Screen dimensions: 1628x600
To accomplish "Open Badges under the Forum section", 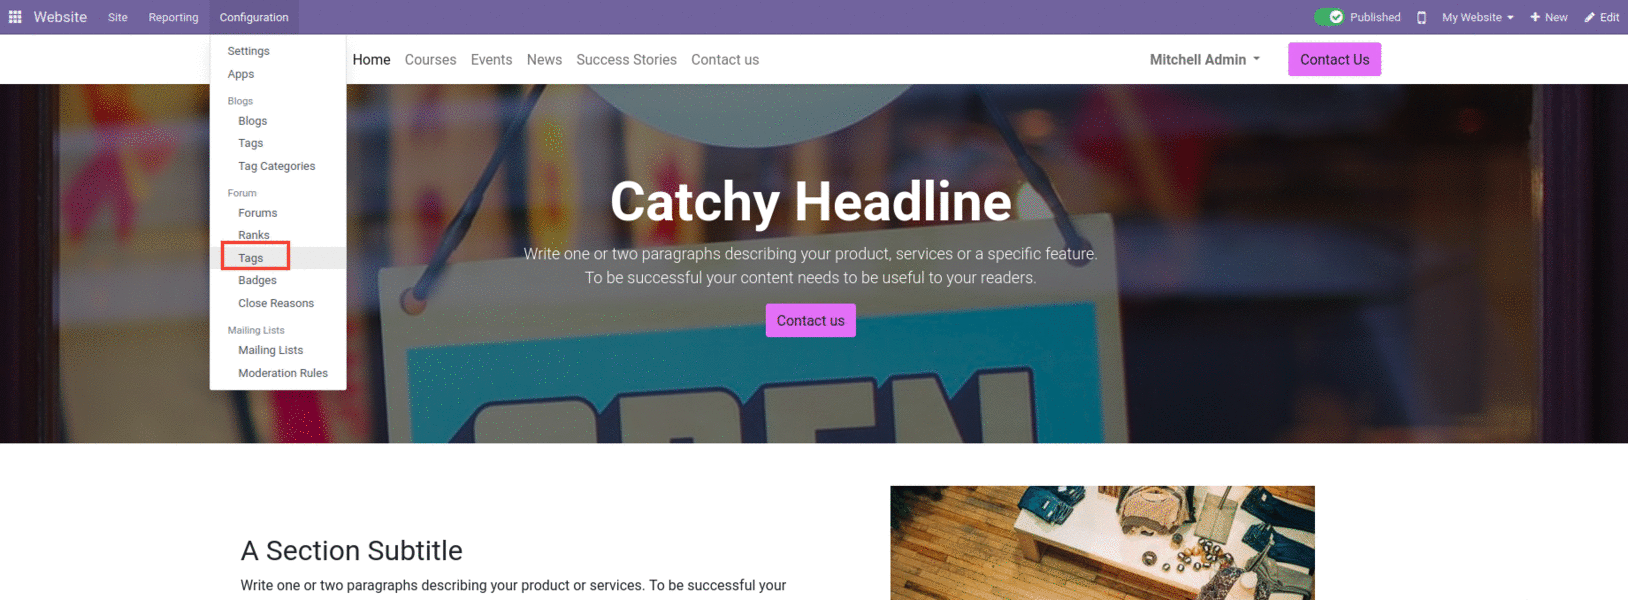I will click(x=257, y=280).
